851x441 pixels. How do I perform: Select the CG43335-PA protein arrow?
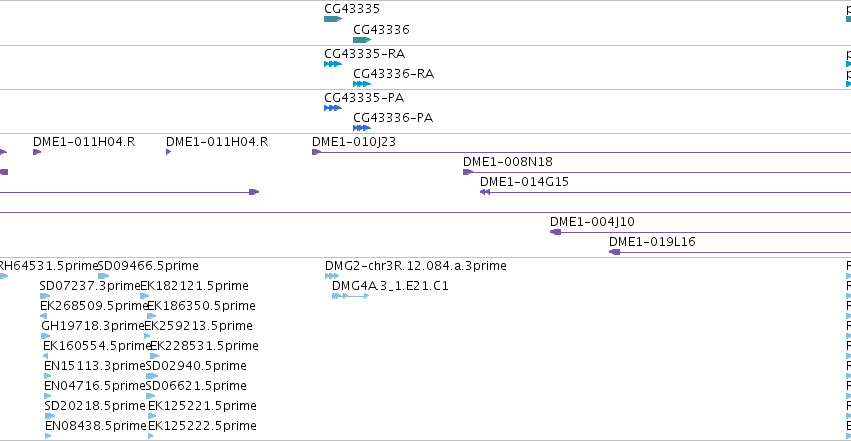pos(333,108)
